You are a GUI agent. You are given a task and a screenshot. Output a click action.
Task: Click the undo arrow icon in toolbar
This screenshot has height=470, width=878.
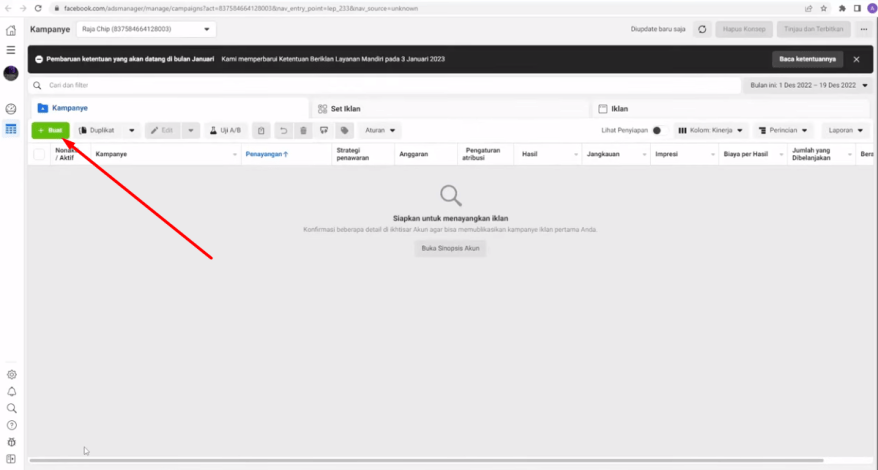(x=283, y=131)
